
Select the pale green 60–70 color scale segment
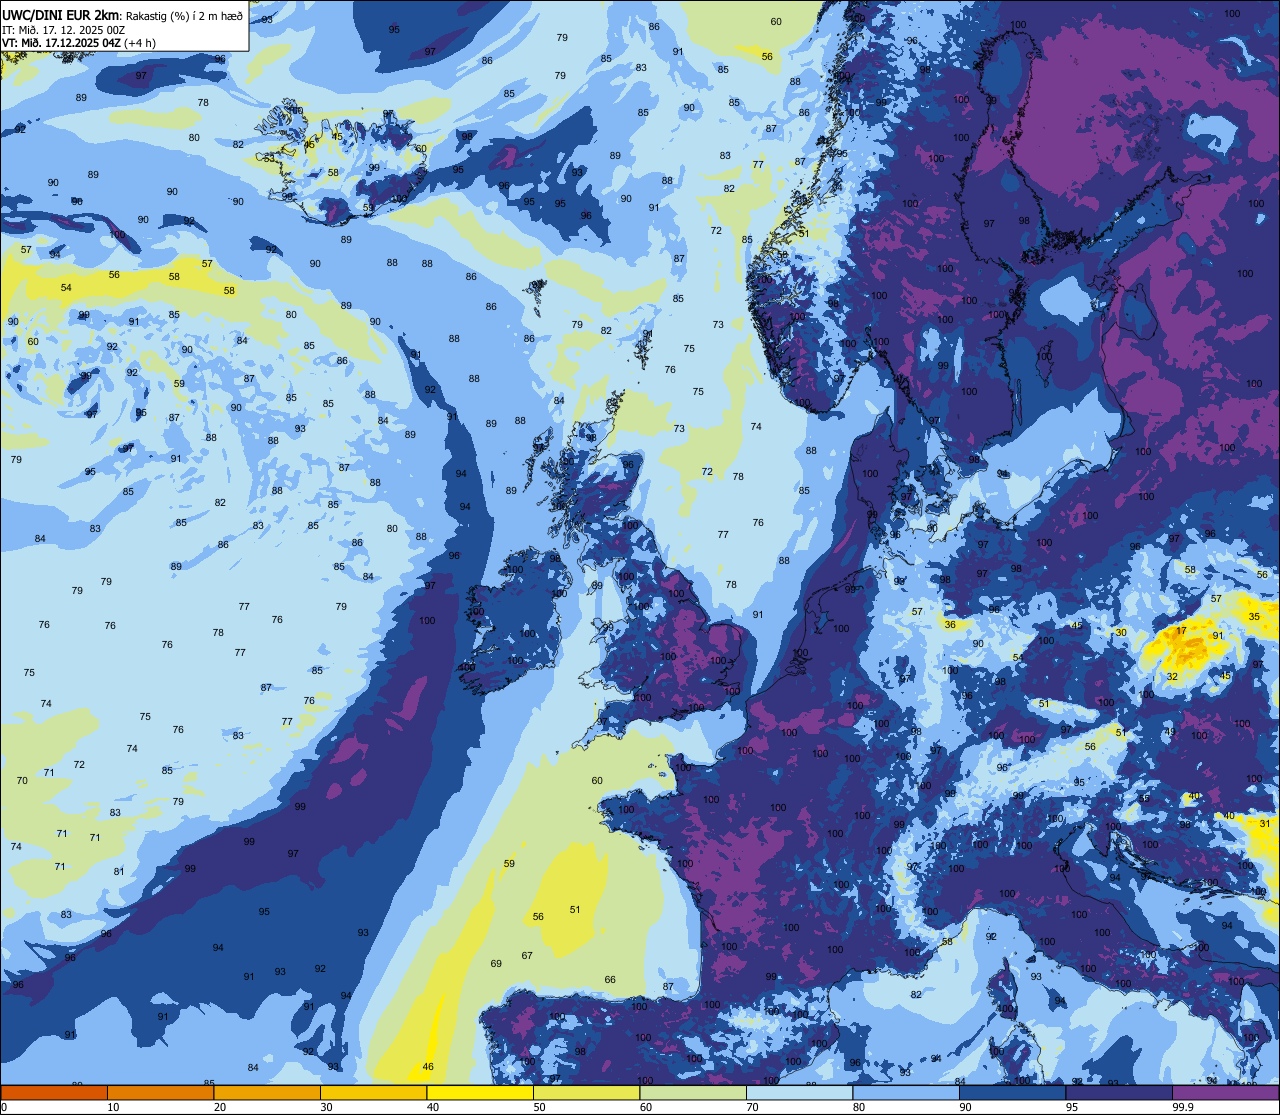coord(693,1092)
